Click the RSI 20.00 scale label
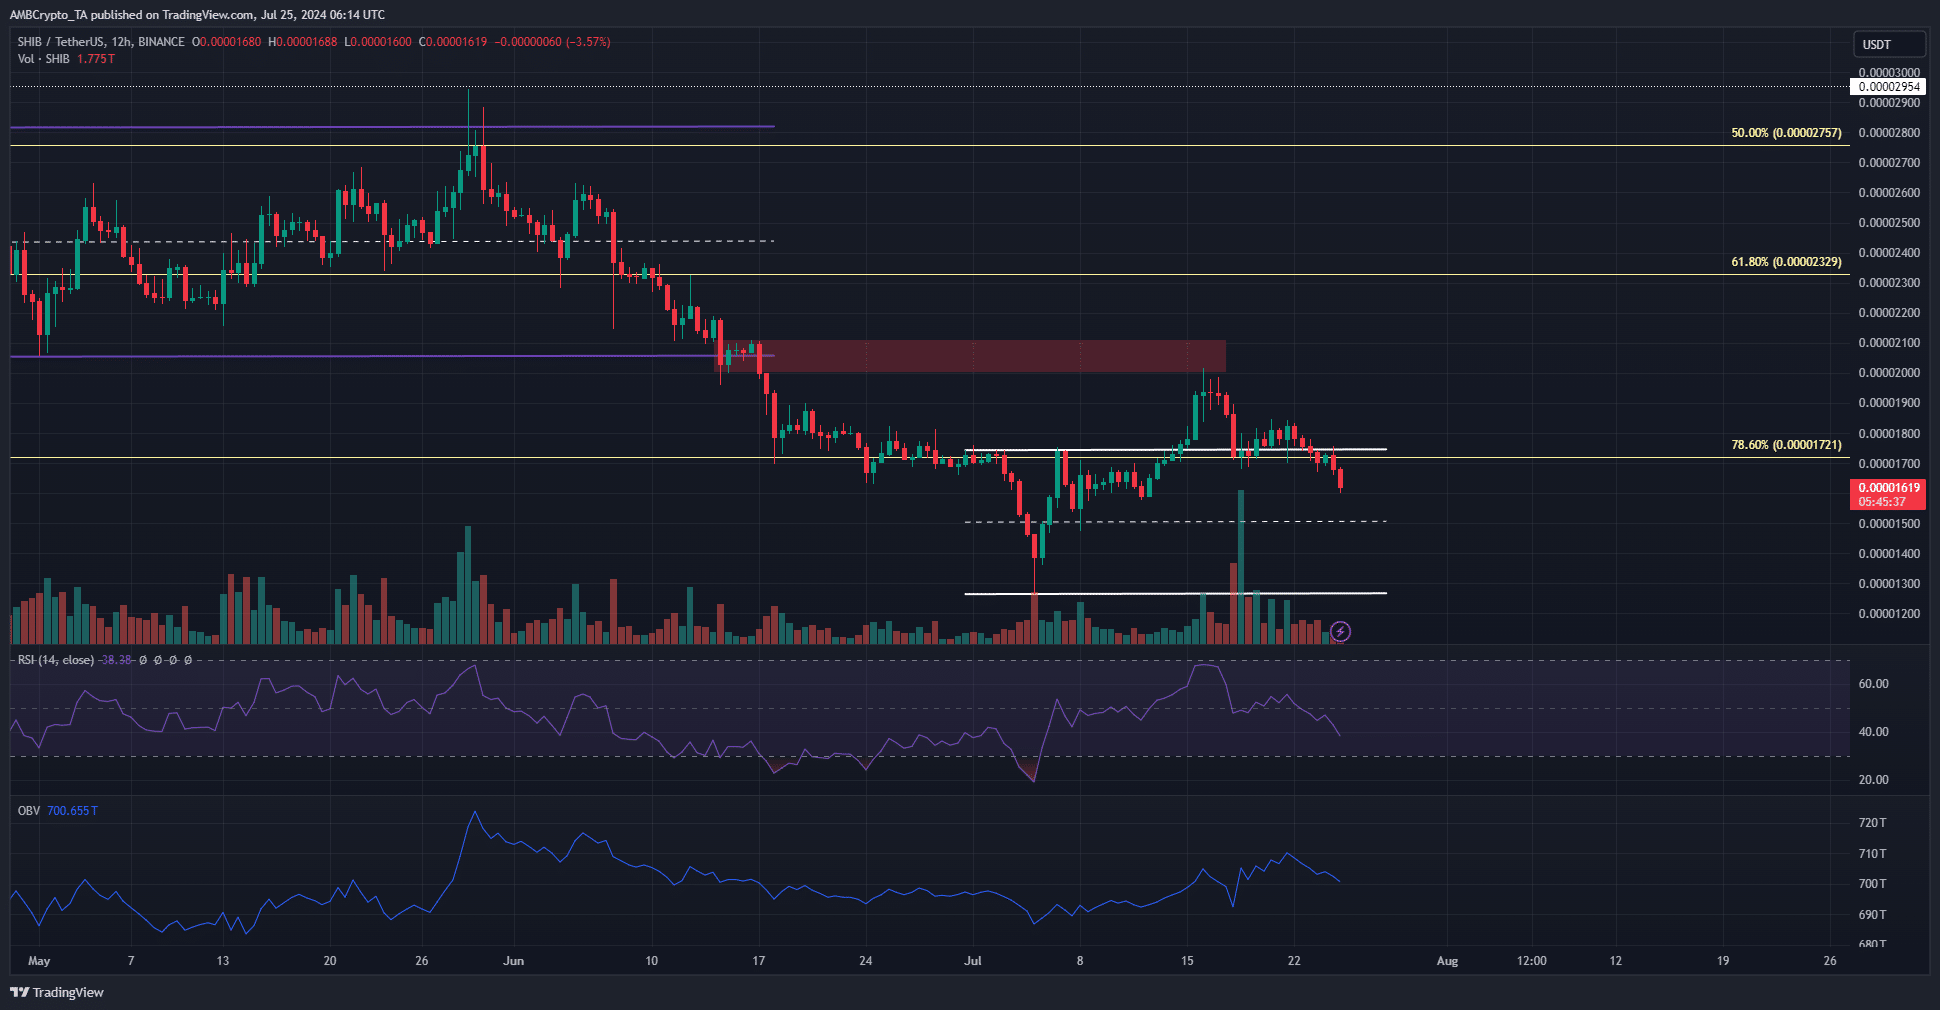 [1873, 780]
